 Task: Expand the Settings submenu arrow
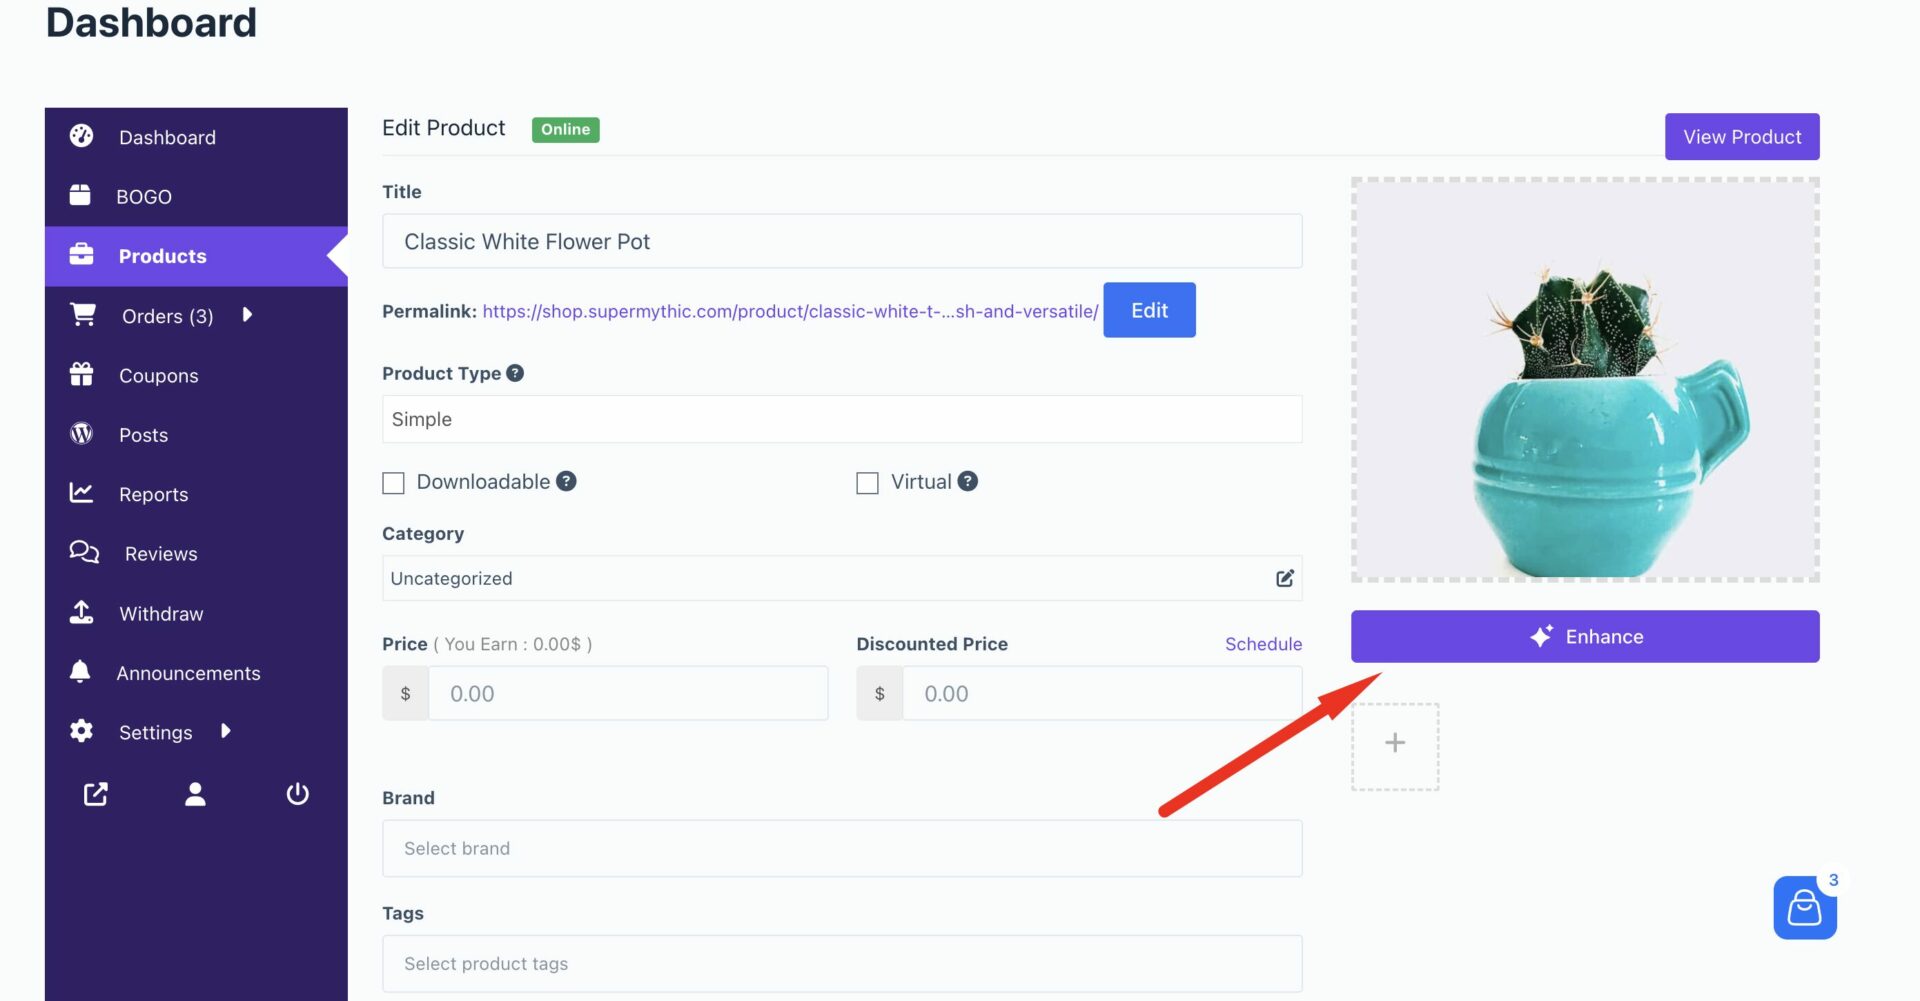pos(226,731)
